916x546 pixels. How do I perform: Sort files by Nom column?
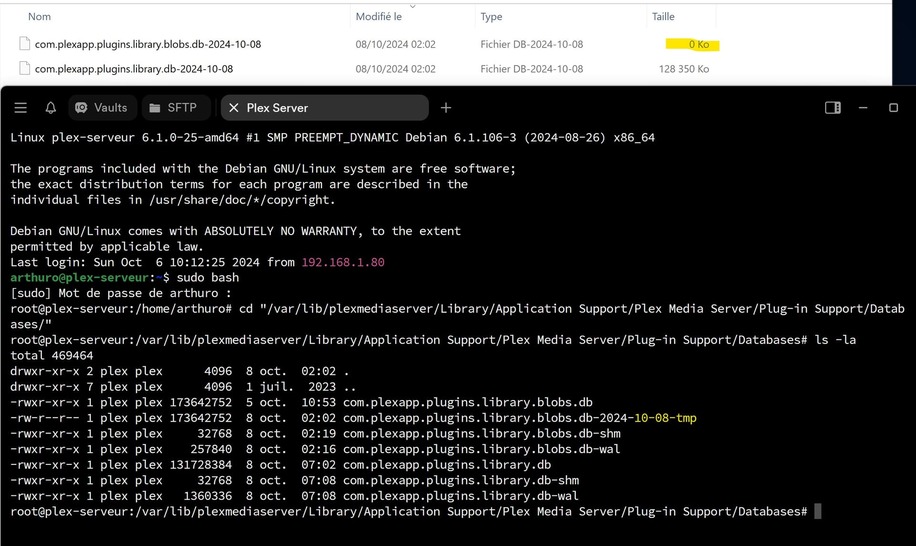click(40, 17)
